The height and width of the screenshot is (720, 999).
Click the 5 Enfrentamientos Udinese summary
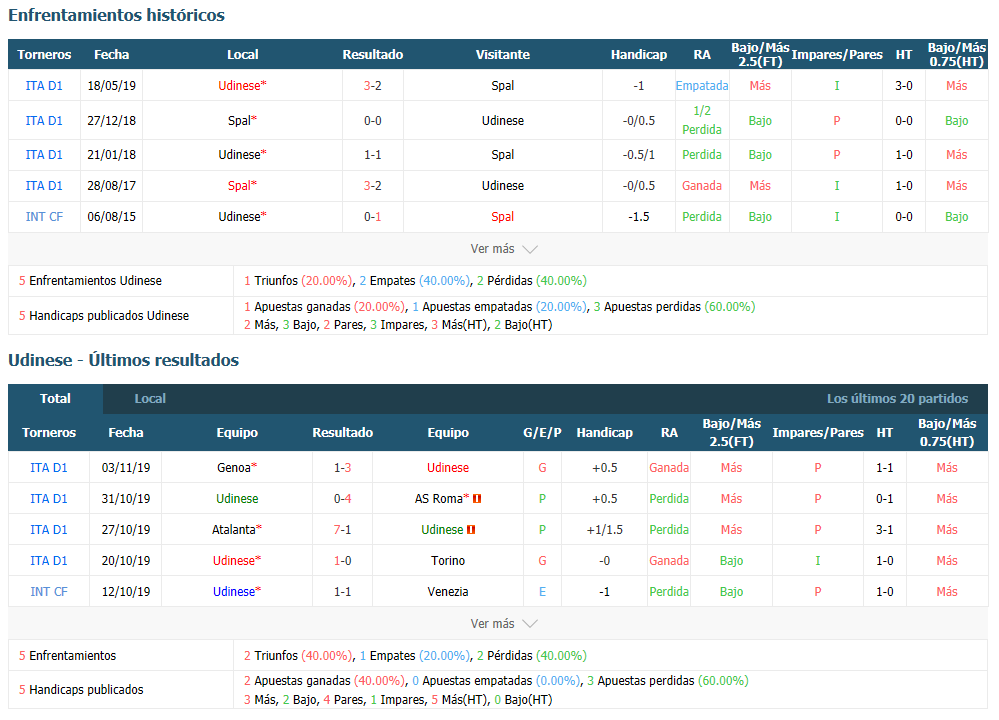90,281
